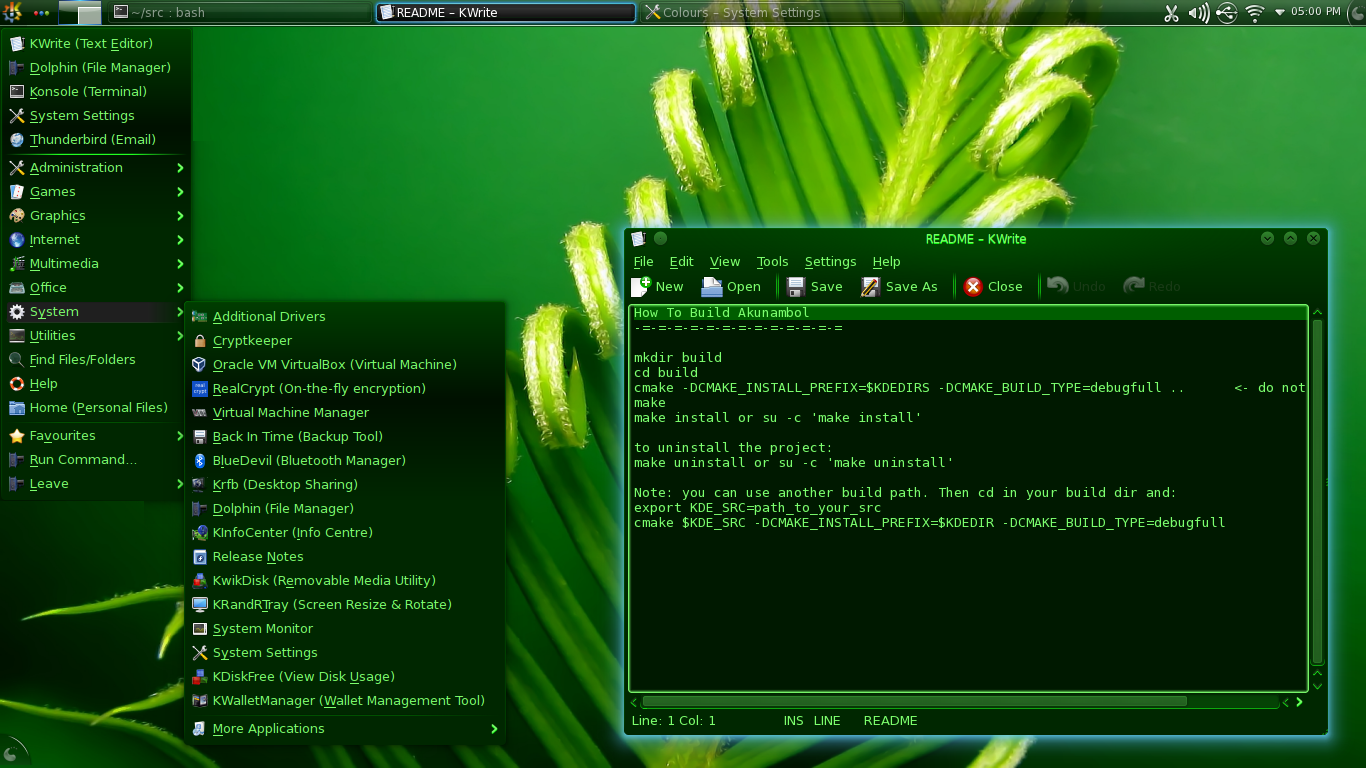Click the Save floppy icon in KWrite toolbar
Image resolution: width=1366 pixels, height=768 pixels.
[x=796, y=286]
